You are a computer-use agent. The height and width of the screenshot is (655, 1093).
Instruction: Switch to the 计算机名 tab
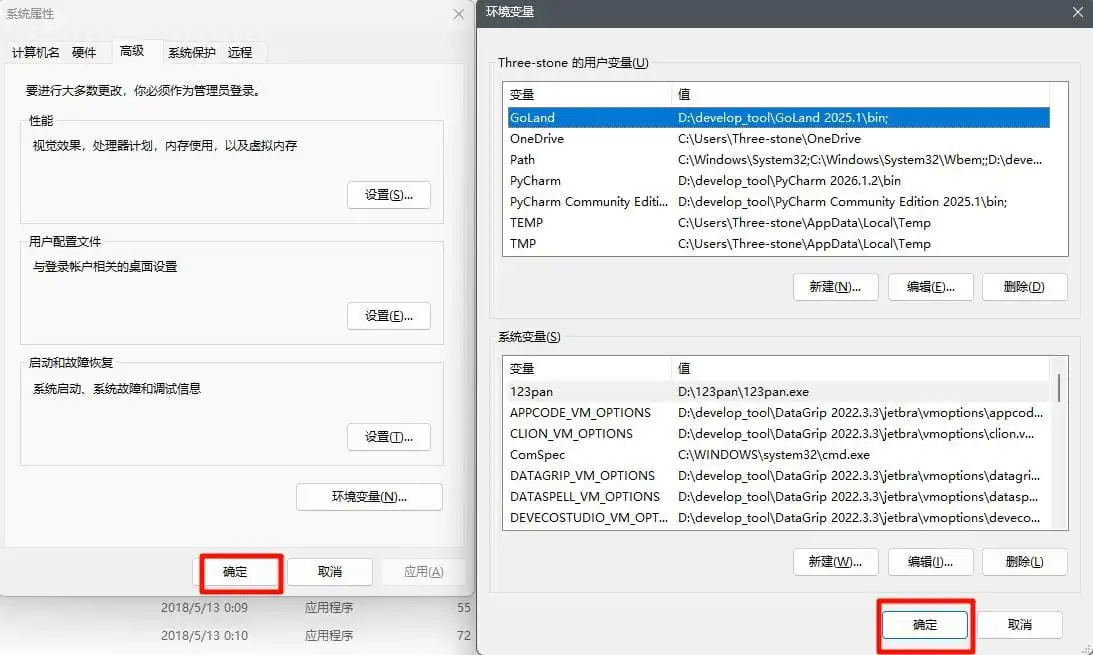36,52
